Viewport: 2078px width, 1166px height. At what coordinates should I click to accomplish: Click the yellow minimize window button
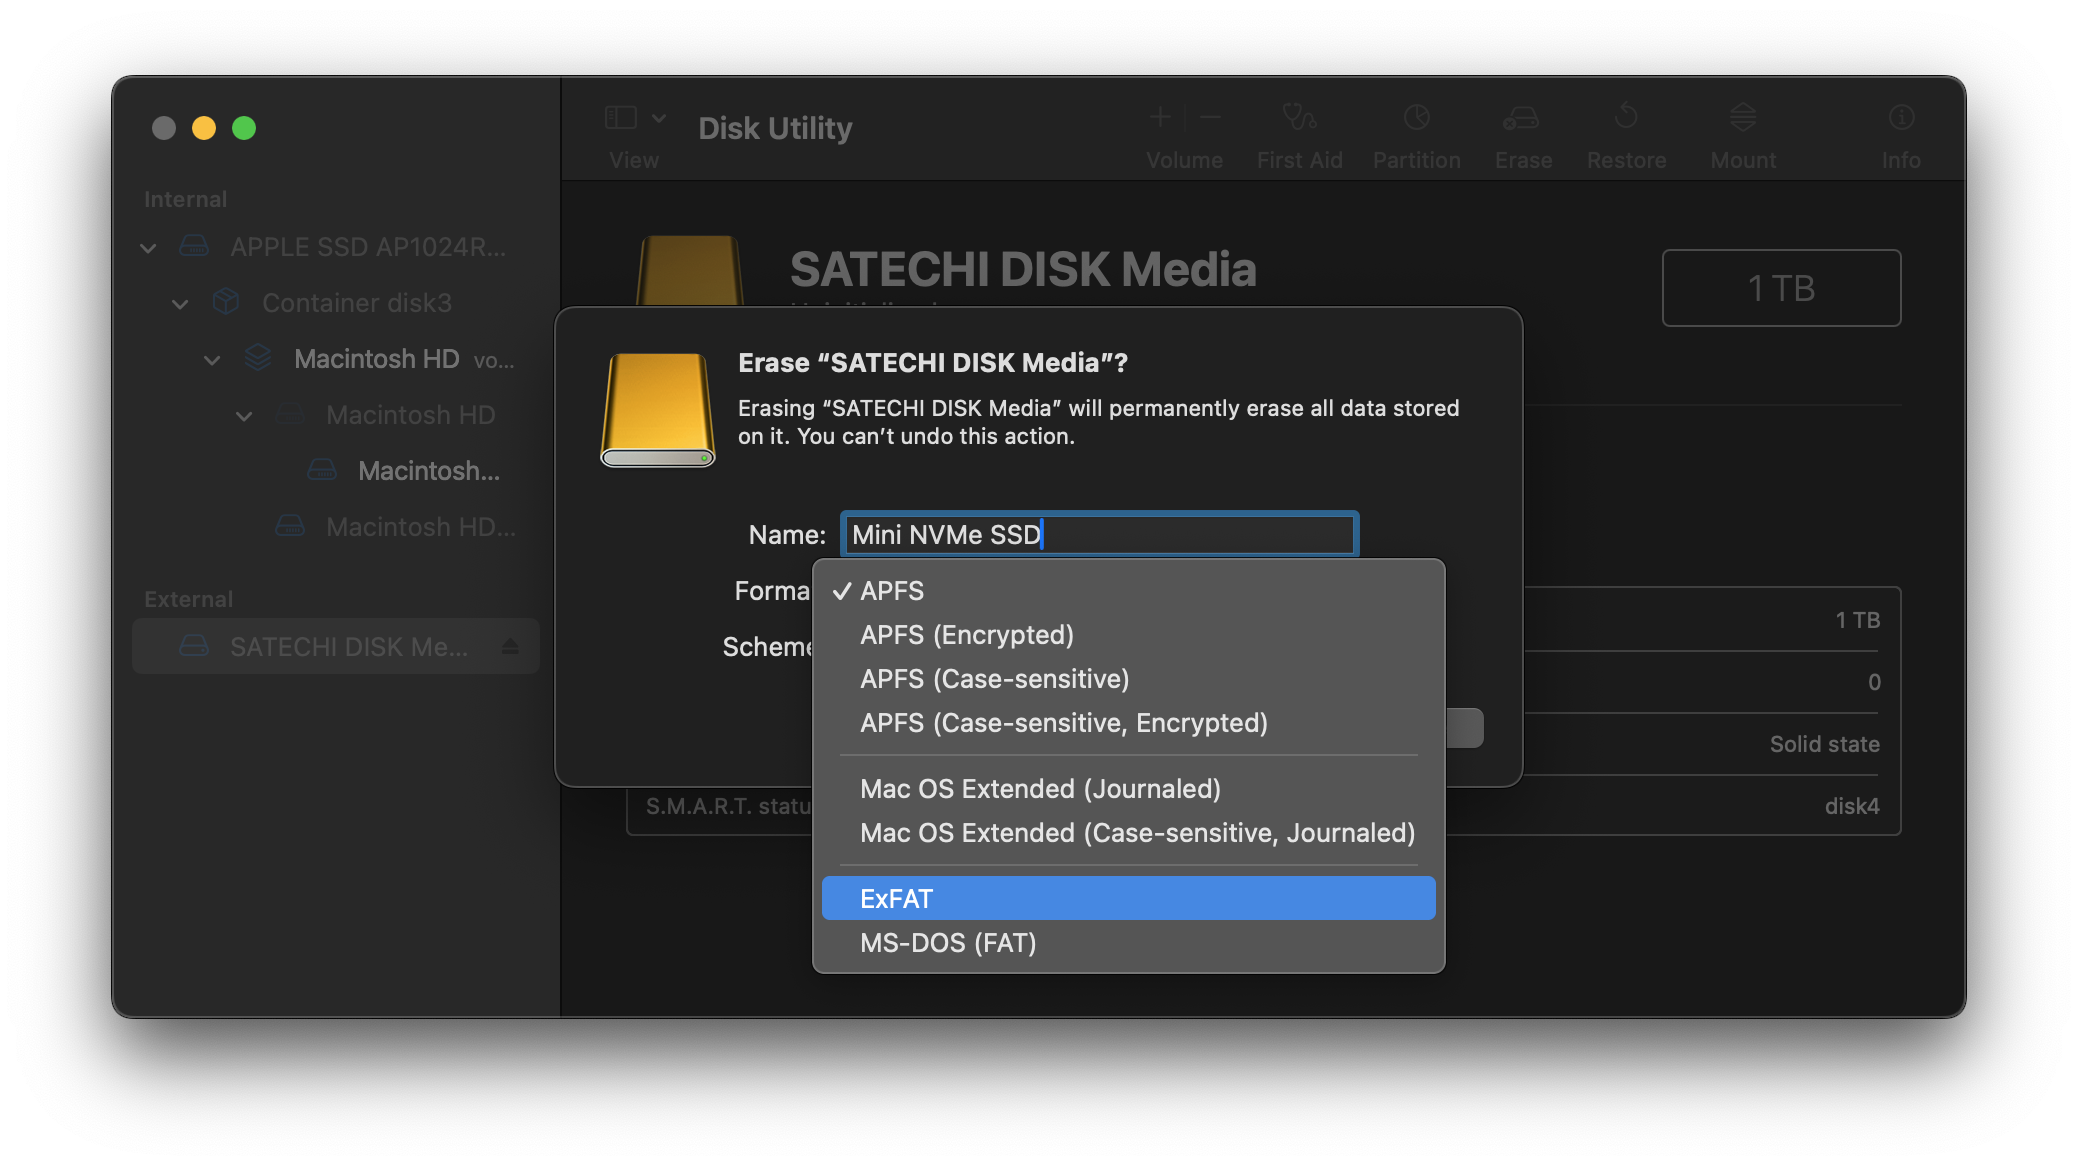point(204,128)
